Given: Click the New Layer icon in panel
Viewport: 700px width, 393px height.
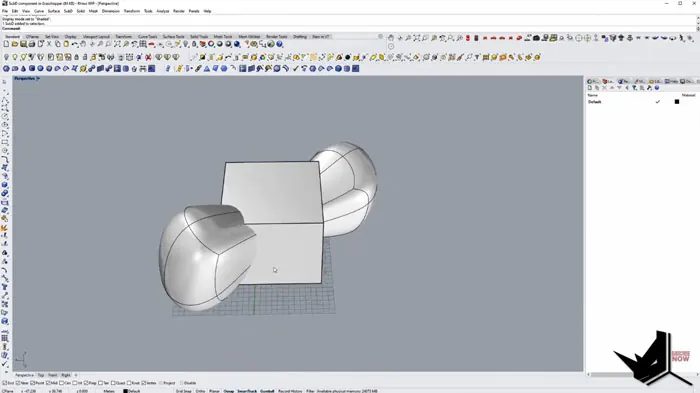Looking at the screenshot, I should point(590,88).
